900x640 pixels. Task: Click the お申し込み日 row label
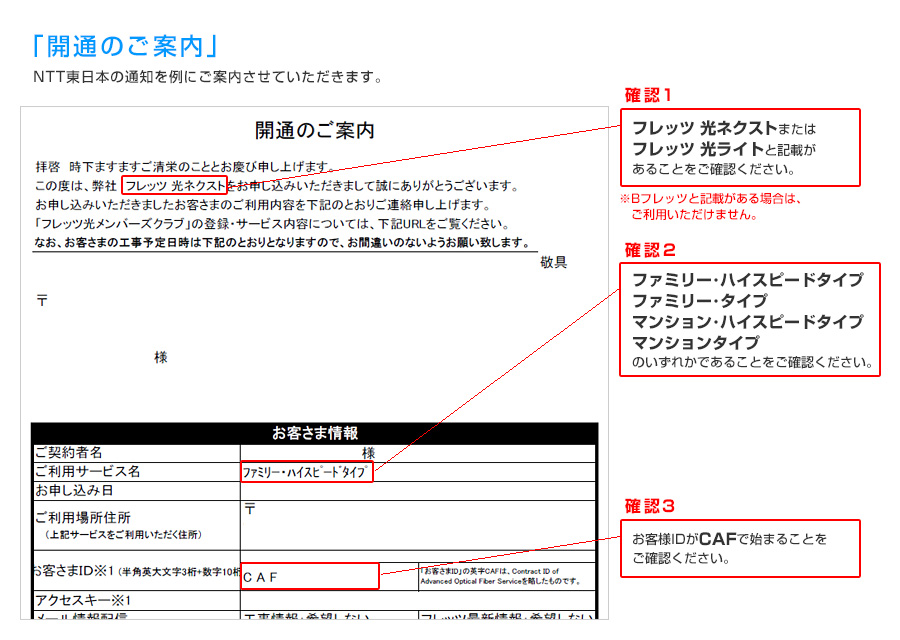[74, 490]
